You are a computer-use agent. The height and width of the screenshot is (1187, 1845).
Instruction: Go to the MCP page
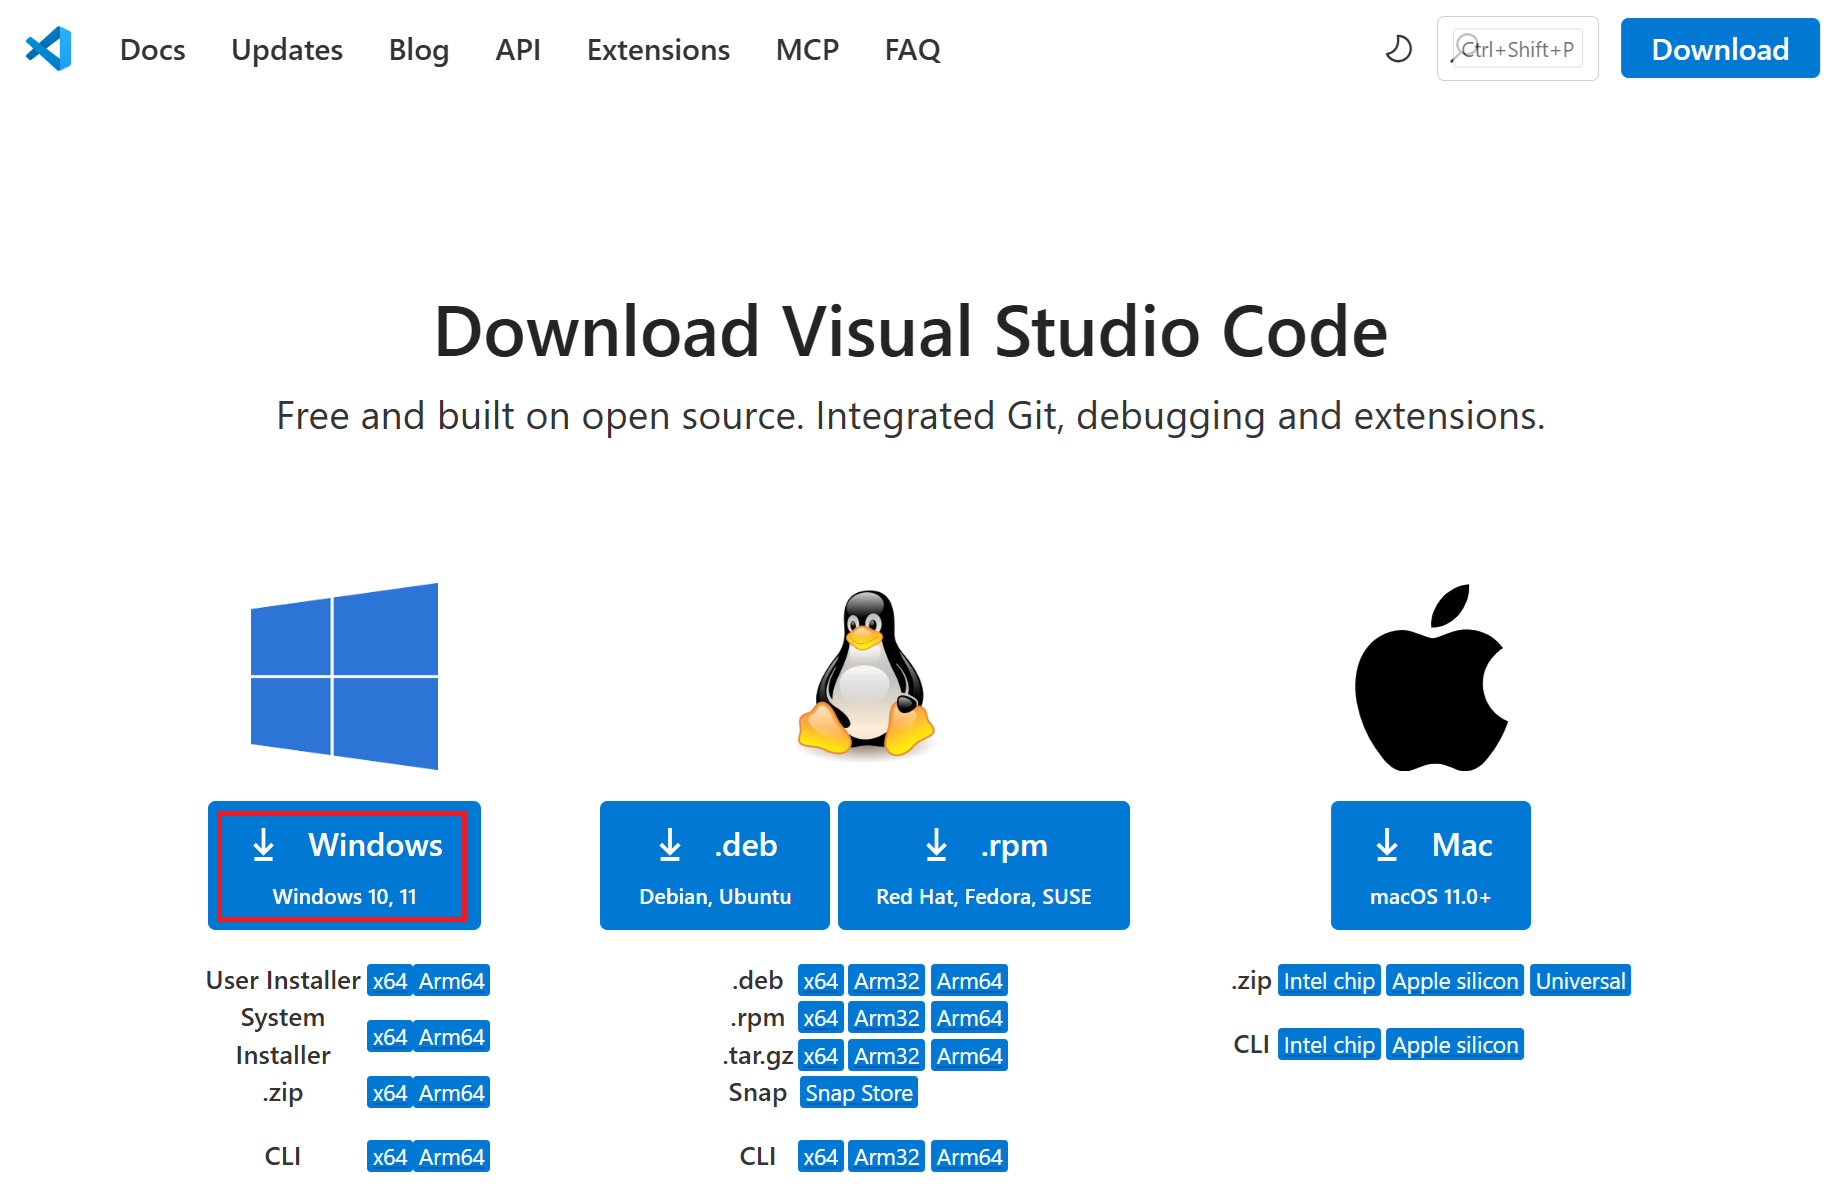click(x=807, y=49)
